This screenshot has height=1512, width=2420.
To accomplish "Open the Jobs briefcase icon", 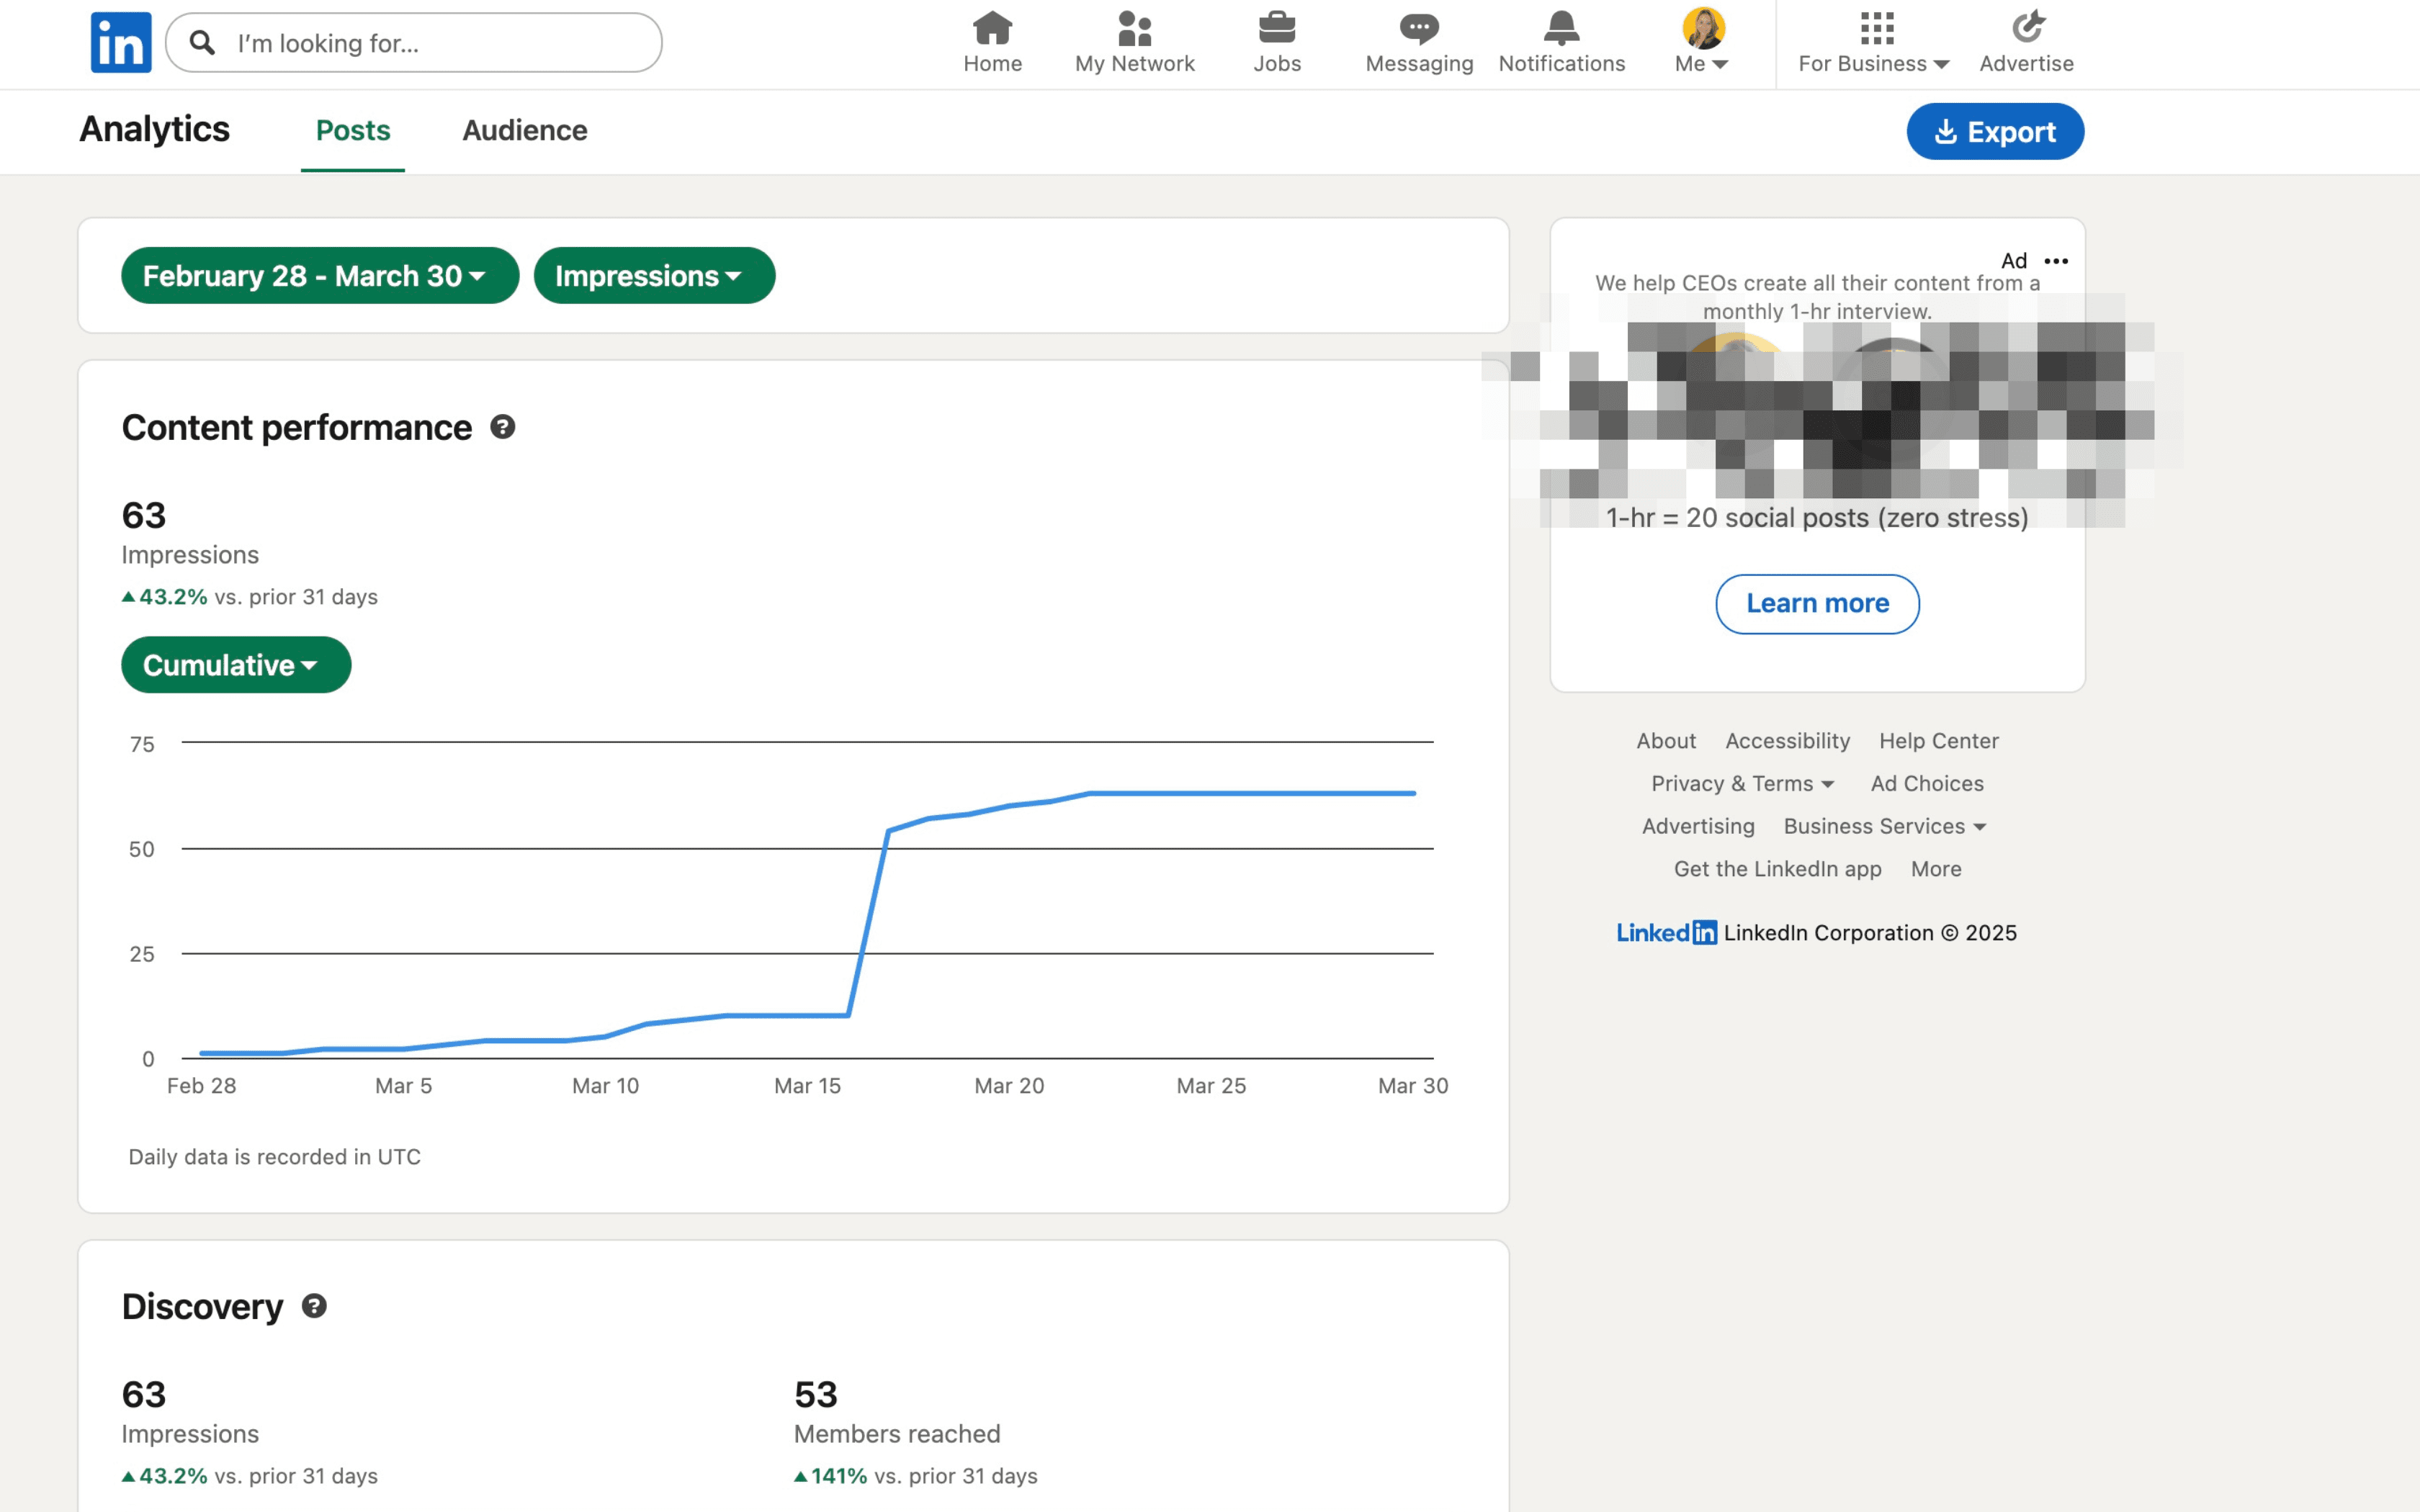I will pos(1277,29).
